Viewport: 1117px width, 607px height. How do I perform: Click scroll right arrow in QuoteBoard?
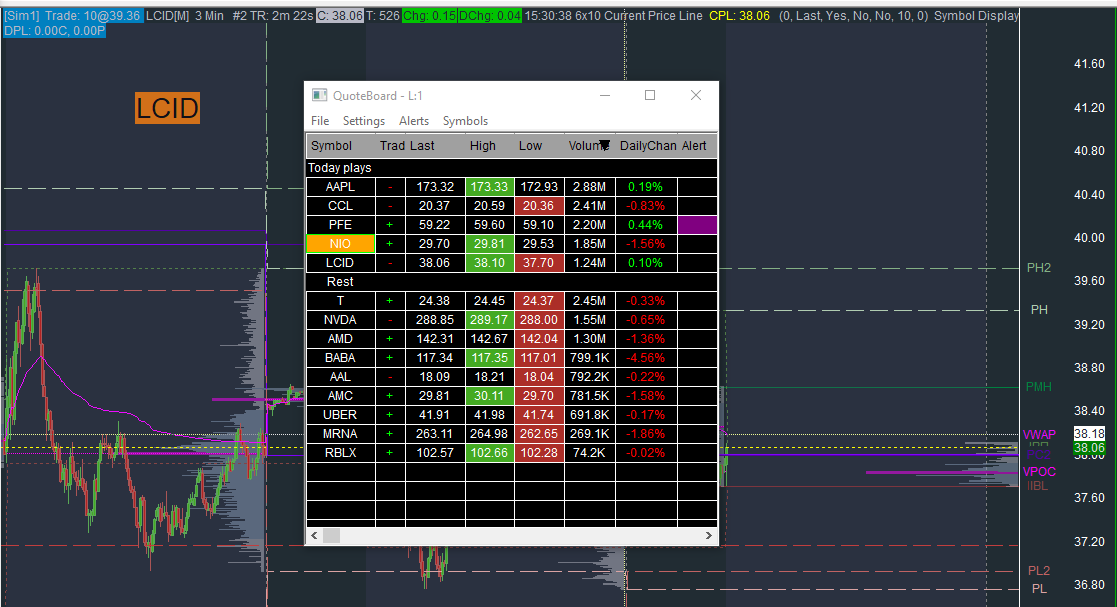[708, 535]
